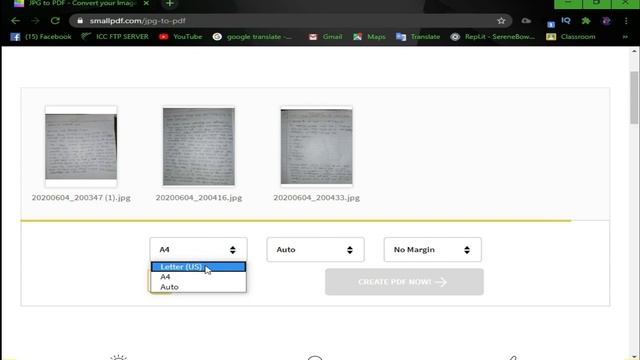Click file name 20200604_200416.jpg
This screenshot has width=640, height=360.
tap(199, 198)
